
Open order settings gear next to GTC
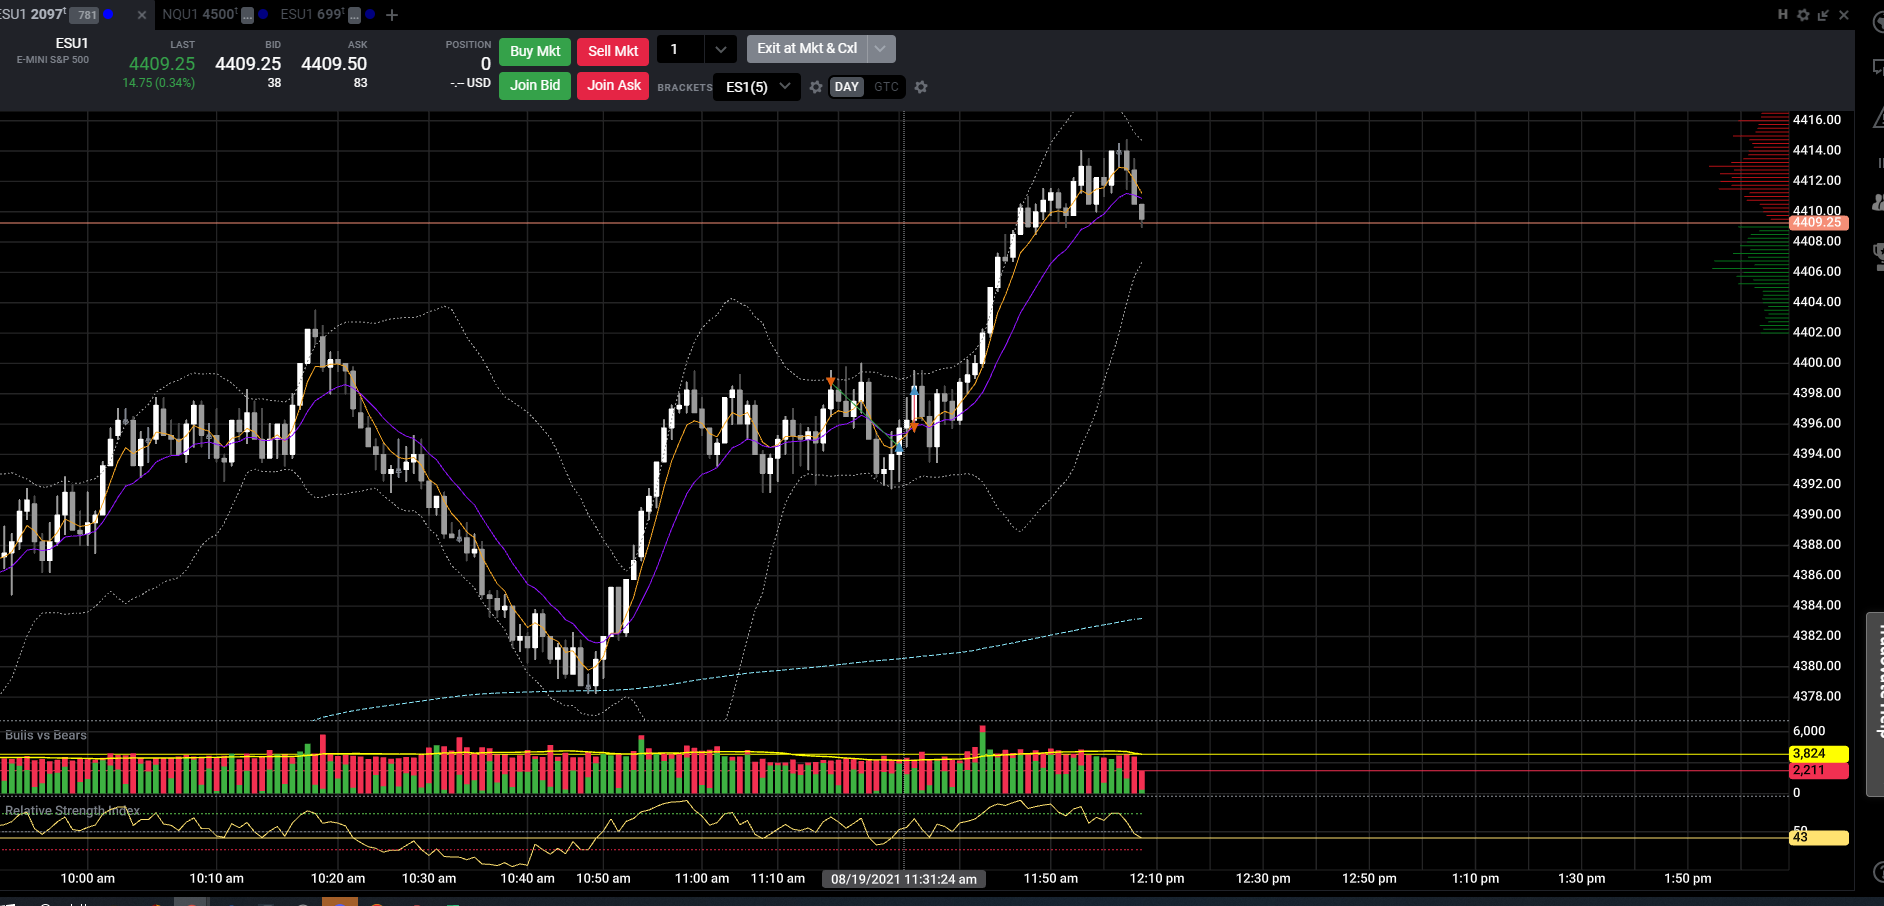coord(921,87)
